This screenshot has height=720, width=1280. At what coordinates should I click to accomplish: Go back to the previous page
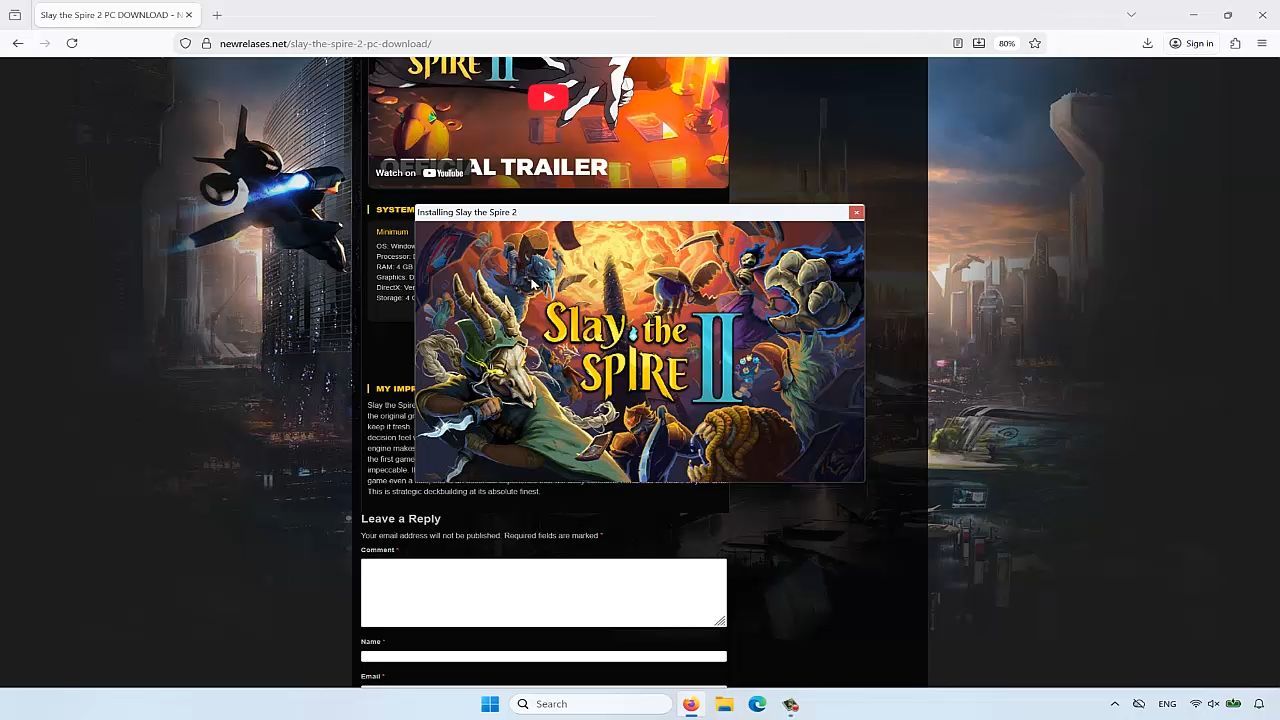point(18,43)
